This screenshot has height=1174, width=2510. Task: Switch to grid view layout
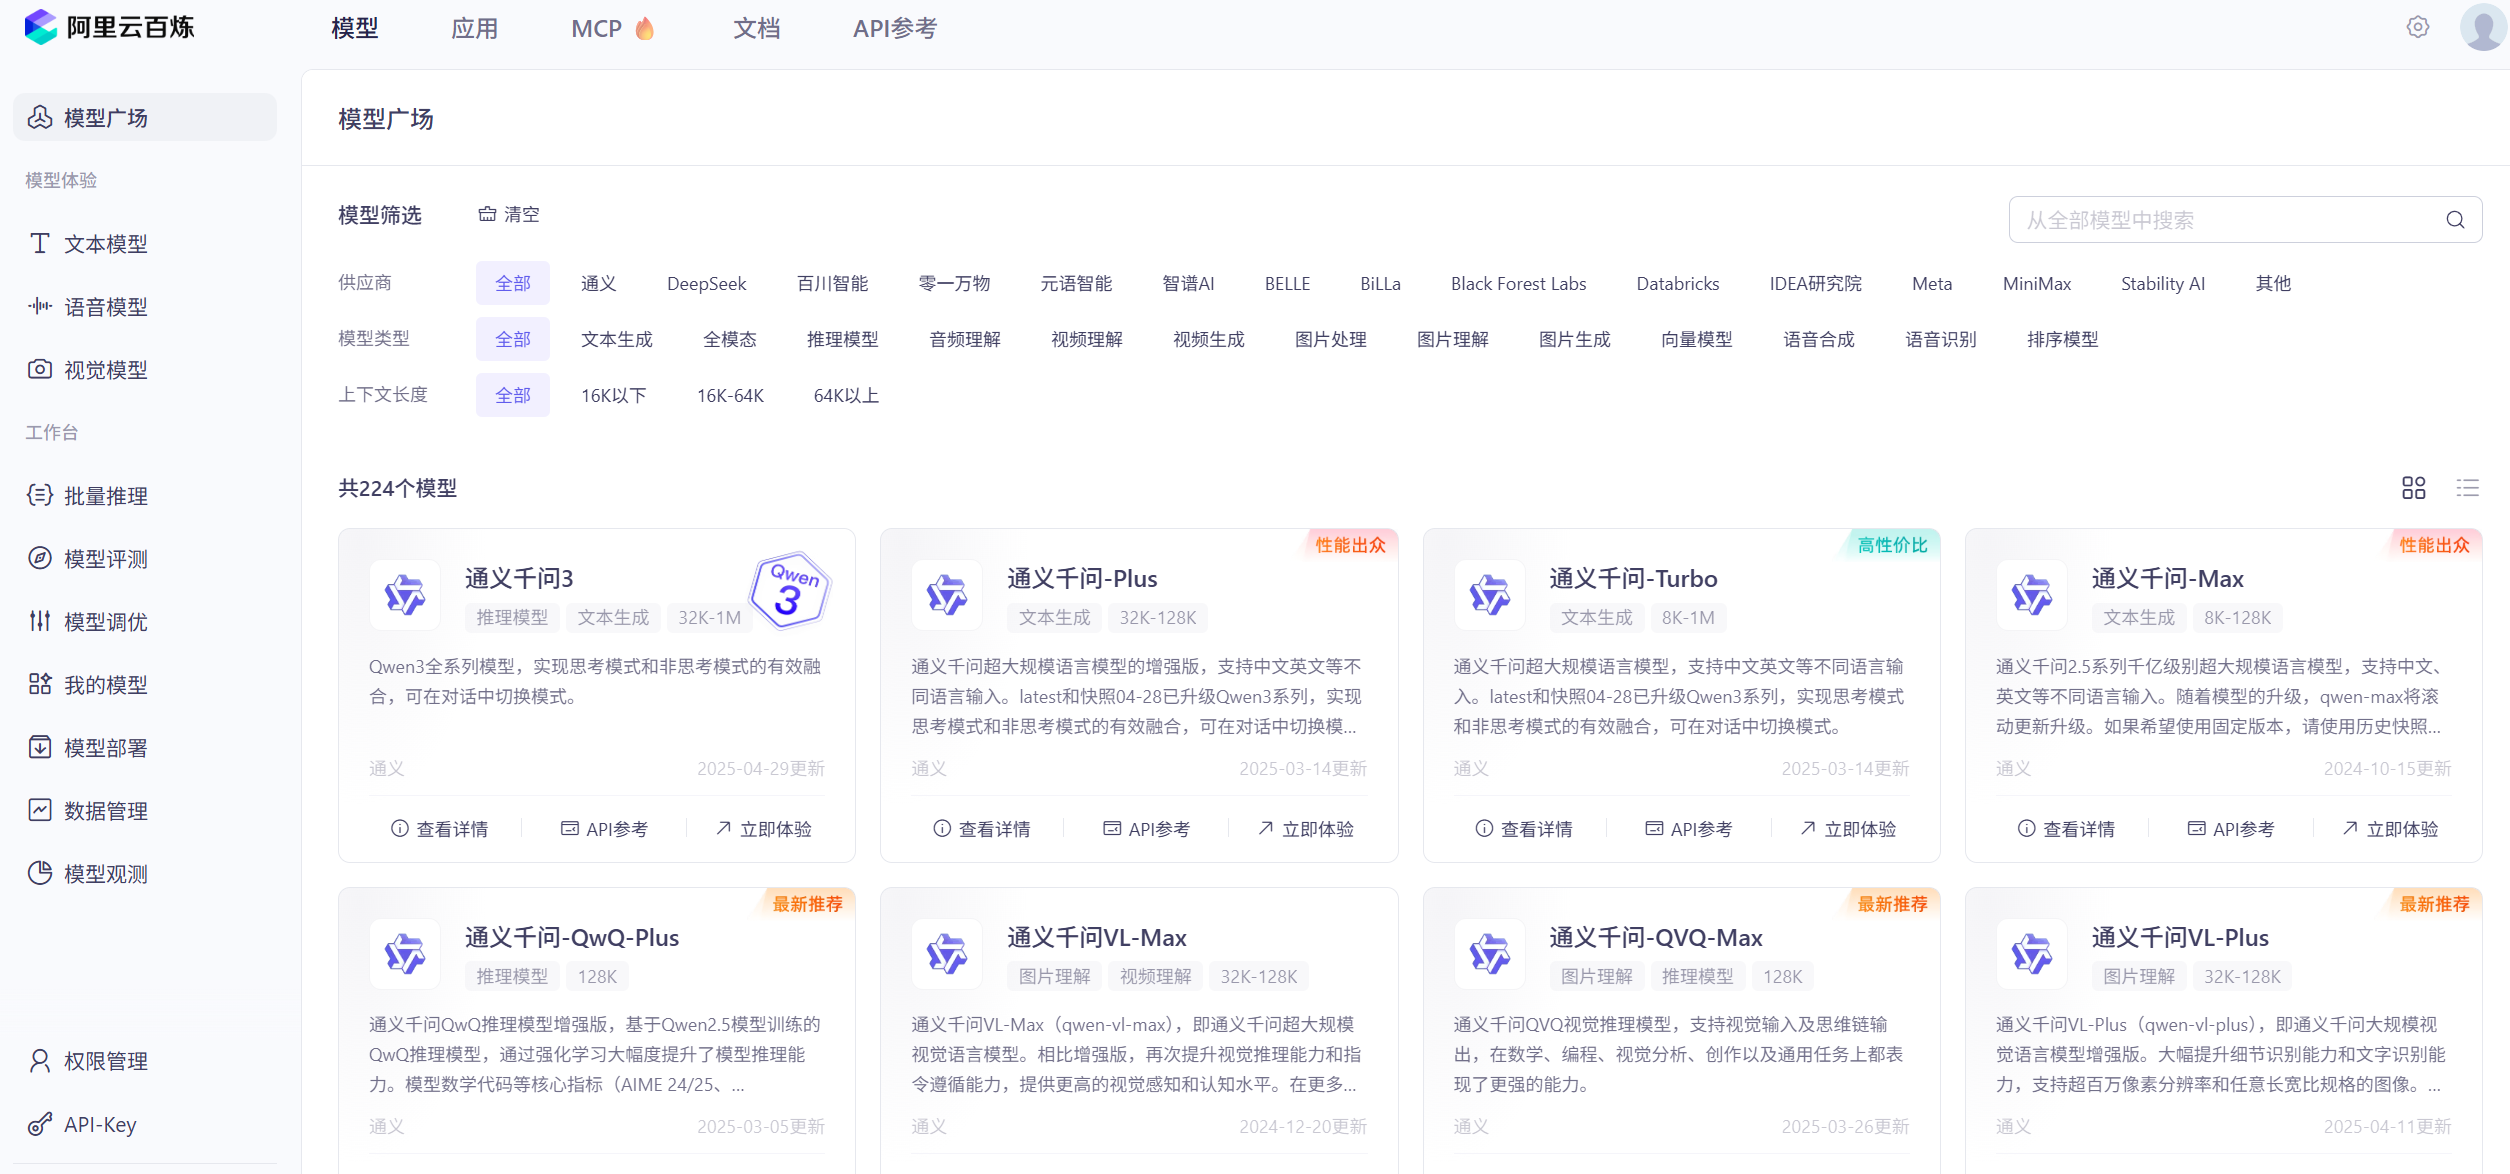point(2413,488)
